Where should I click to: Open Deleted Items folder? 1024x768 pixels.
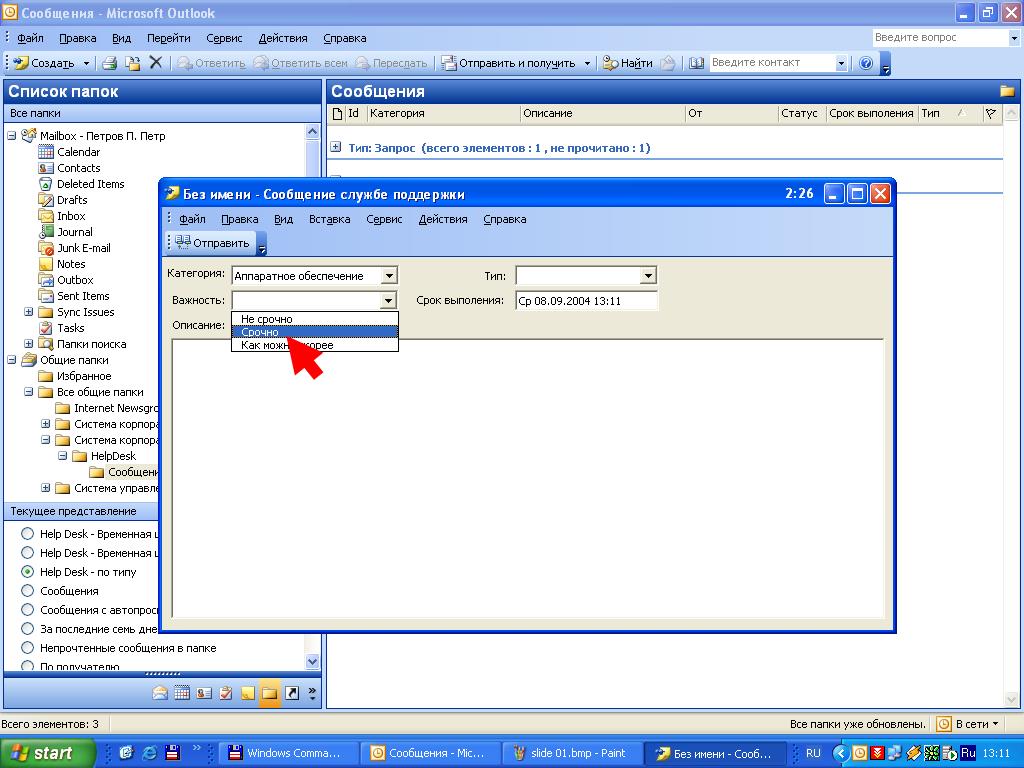90,184
